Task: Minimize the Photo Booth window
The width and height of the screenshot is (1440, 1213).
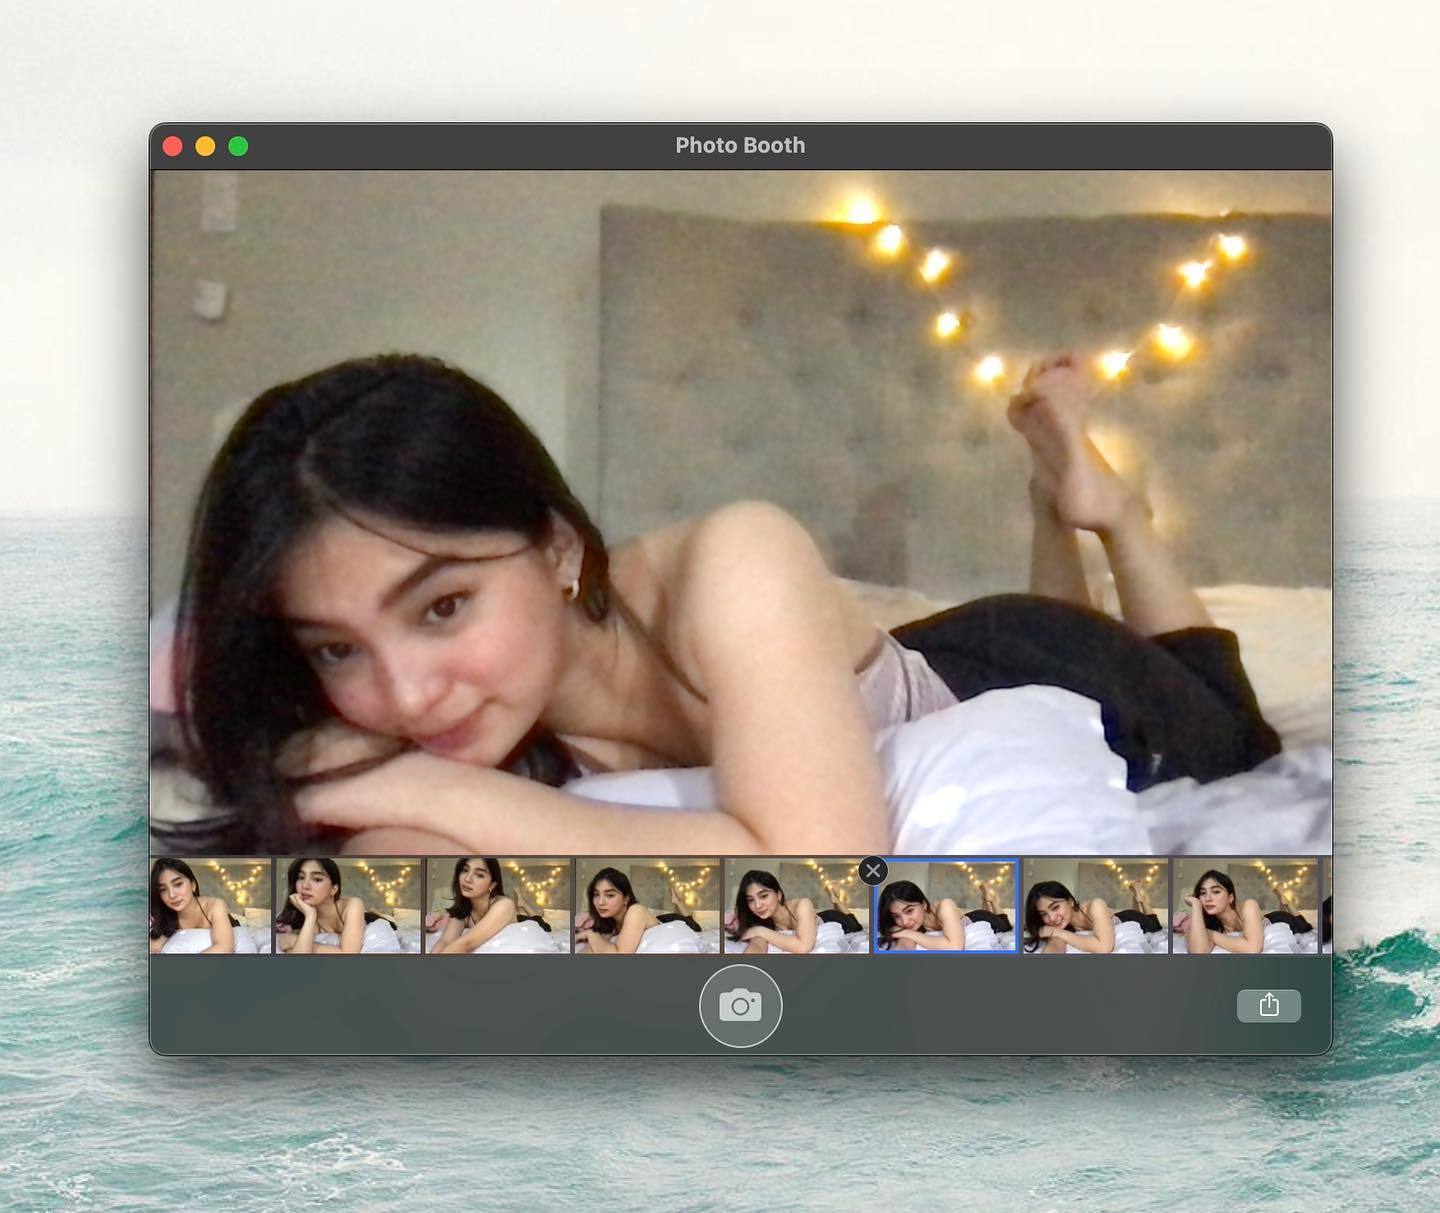Action: point(205,146)
